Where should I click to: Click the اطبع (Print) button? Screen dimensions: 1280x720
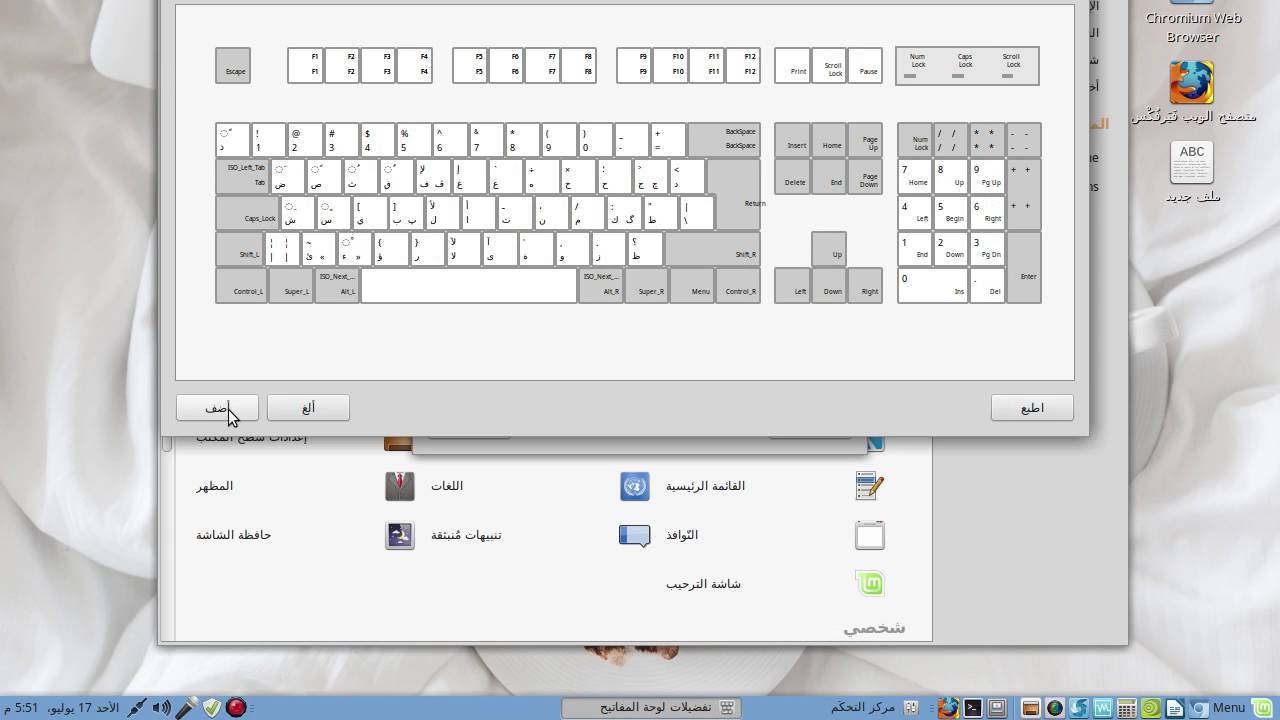pyautogui.click(x=1032, y=408)
